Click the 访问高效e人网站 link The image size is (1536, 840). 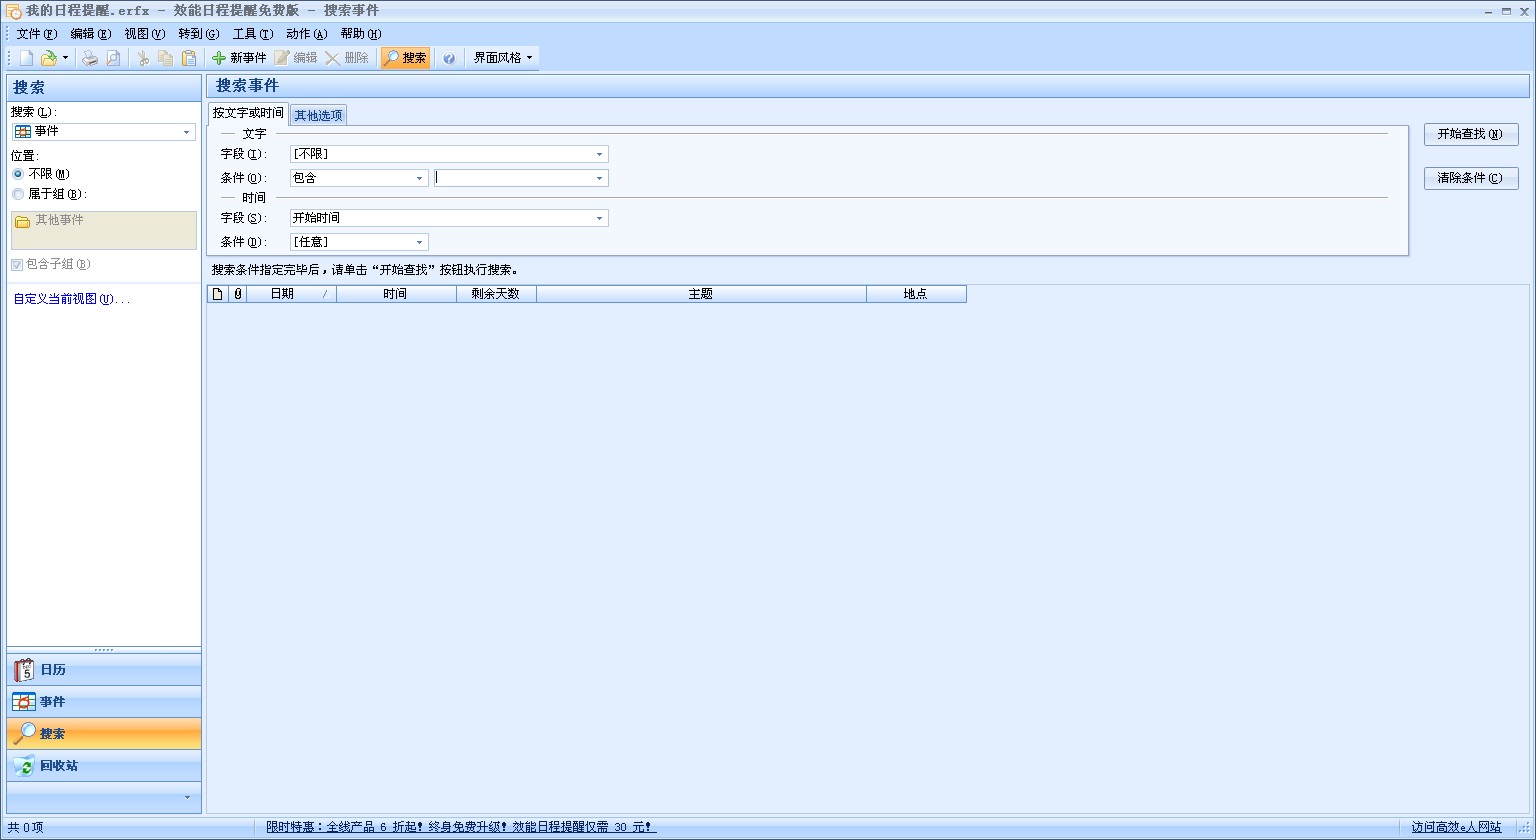(1456, 827)
